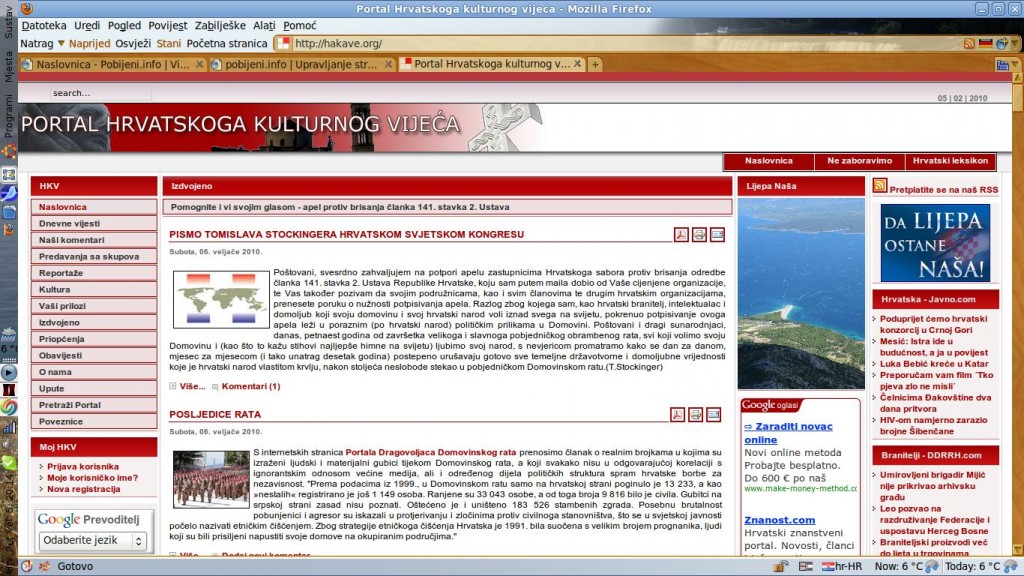Open the tab list dropdown arrow

click(1014, 65)
